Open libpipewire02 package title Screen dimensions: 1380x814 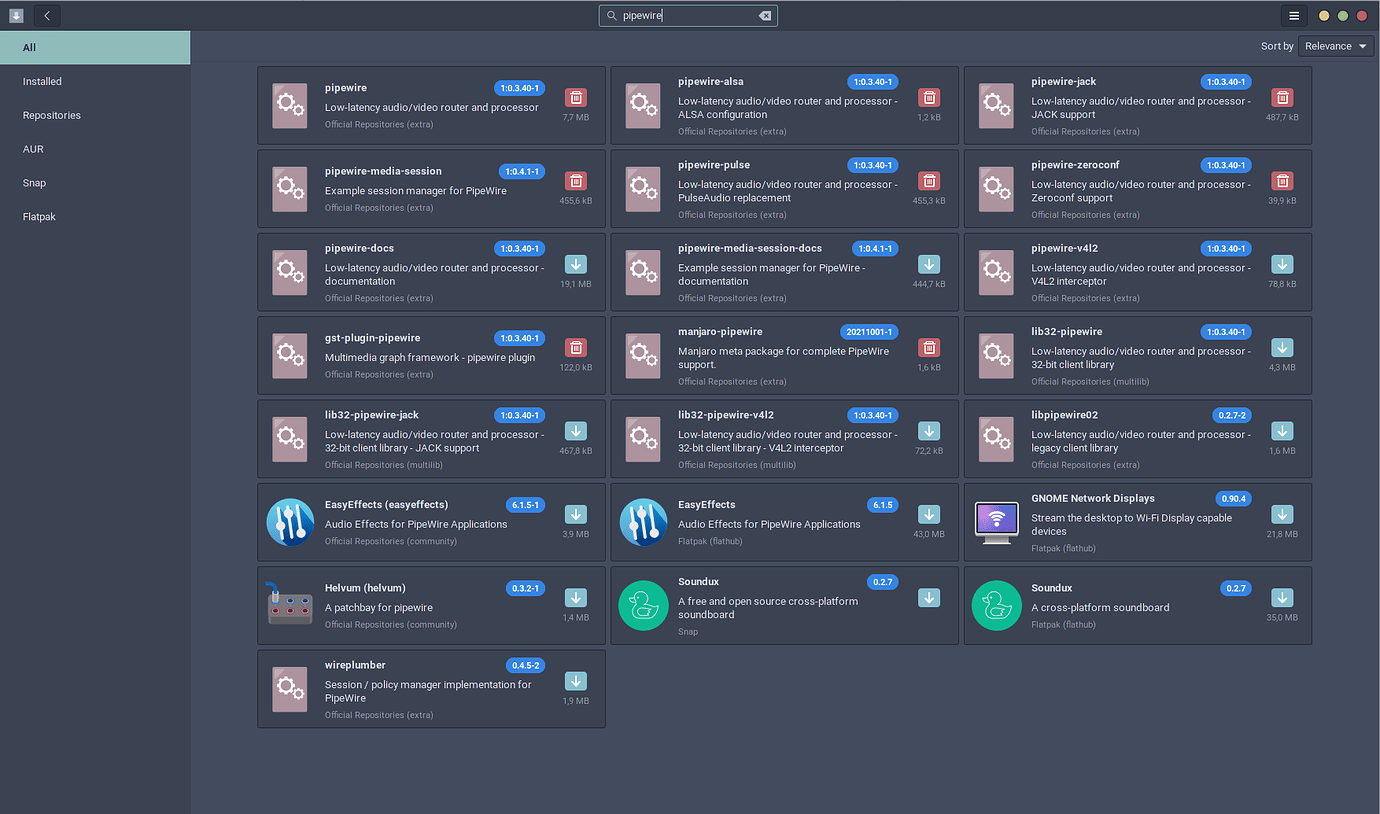(x=1065, y=415)
